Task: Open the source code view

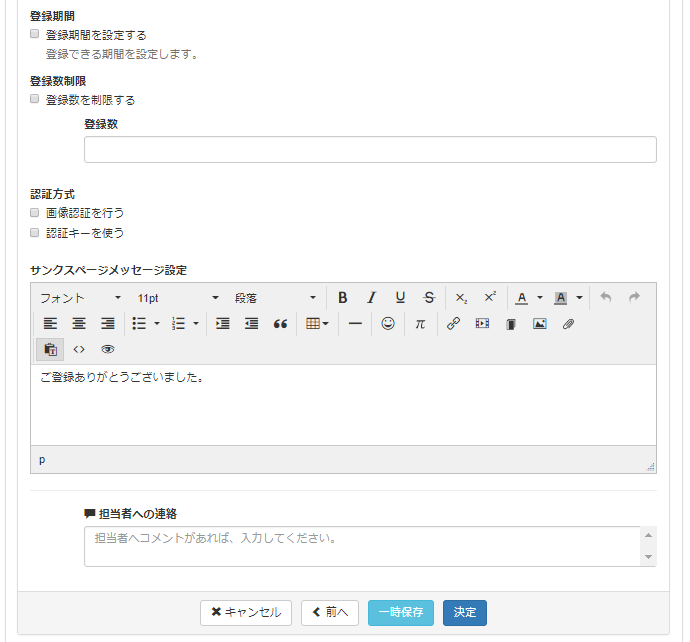Action: (x=79, y=350)
